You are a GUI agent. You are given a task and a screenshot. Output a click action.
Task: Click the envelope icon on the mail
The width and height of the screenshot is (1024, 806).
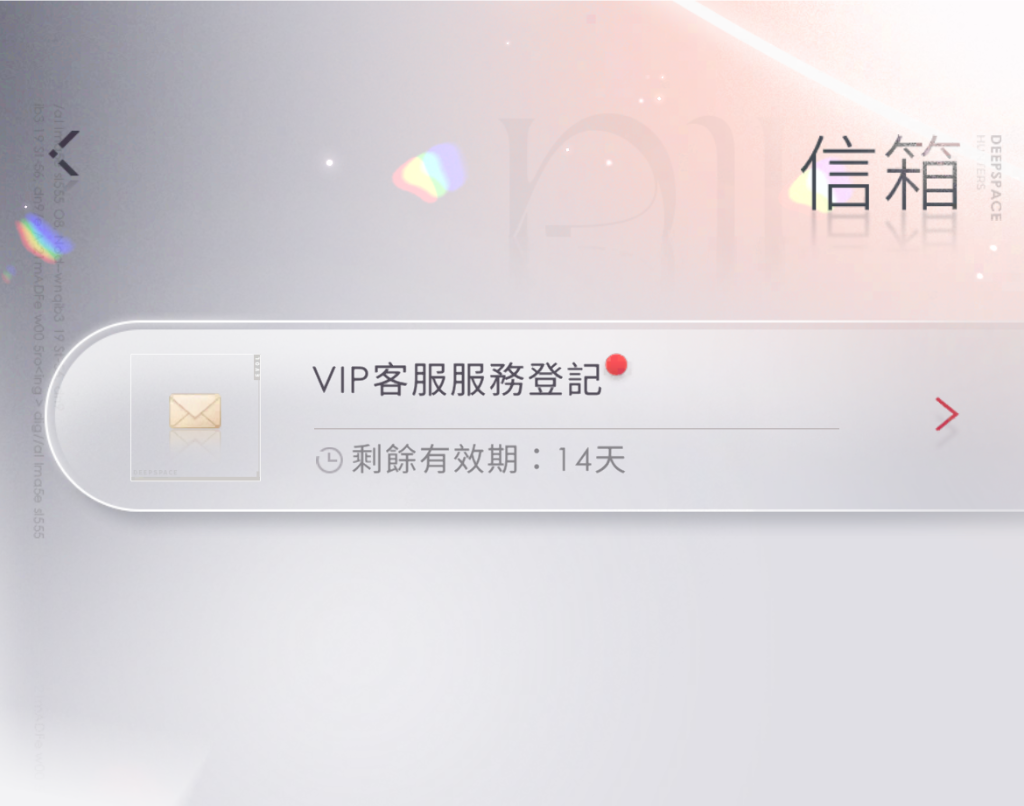pos(195,411)
